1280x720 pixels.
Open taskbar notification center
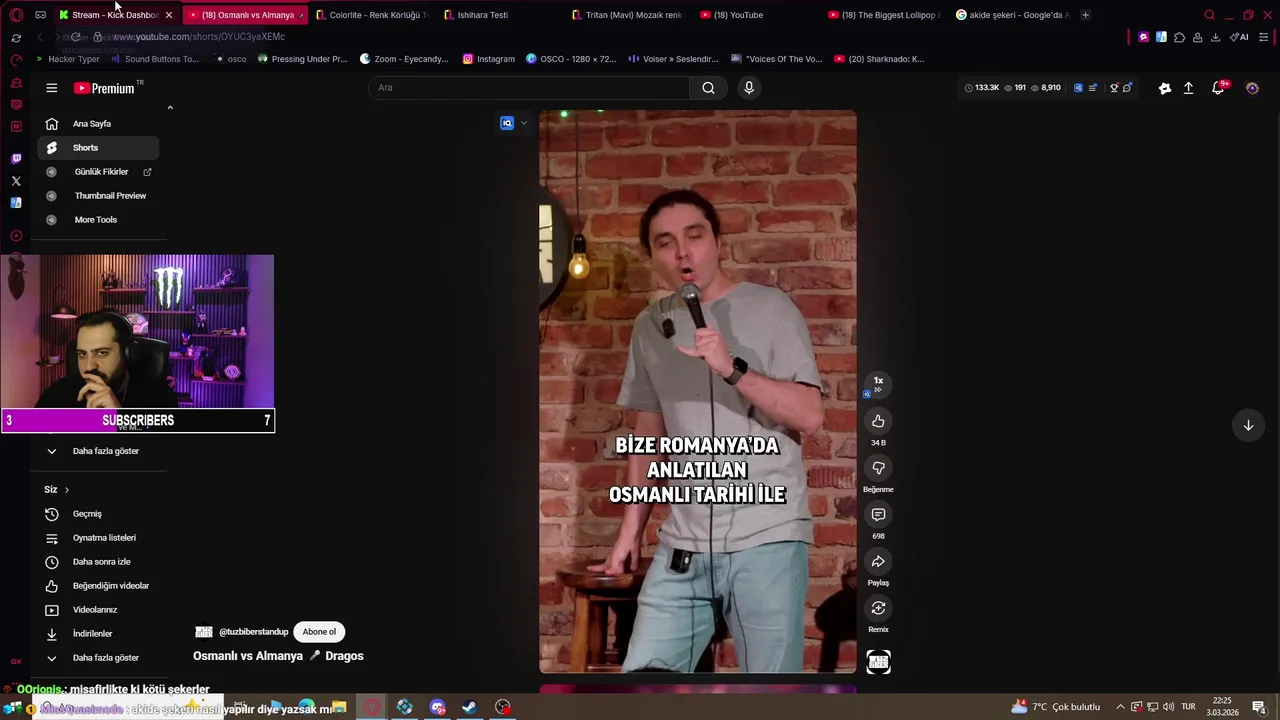[1259, 707]
